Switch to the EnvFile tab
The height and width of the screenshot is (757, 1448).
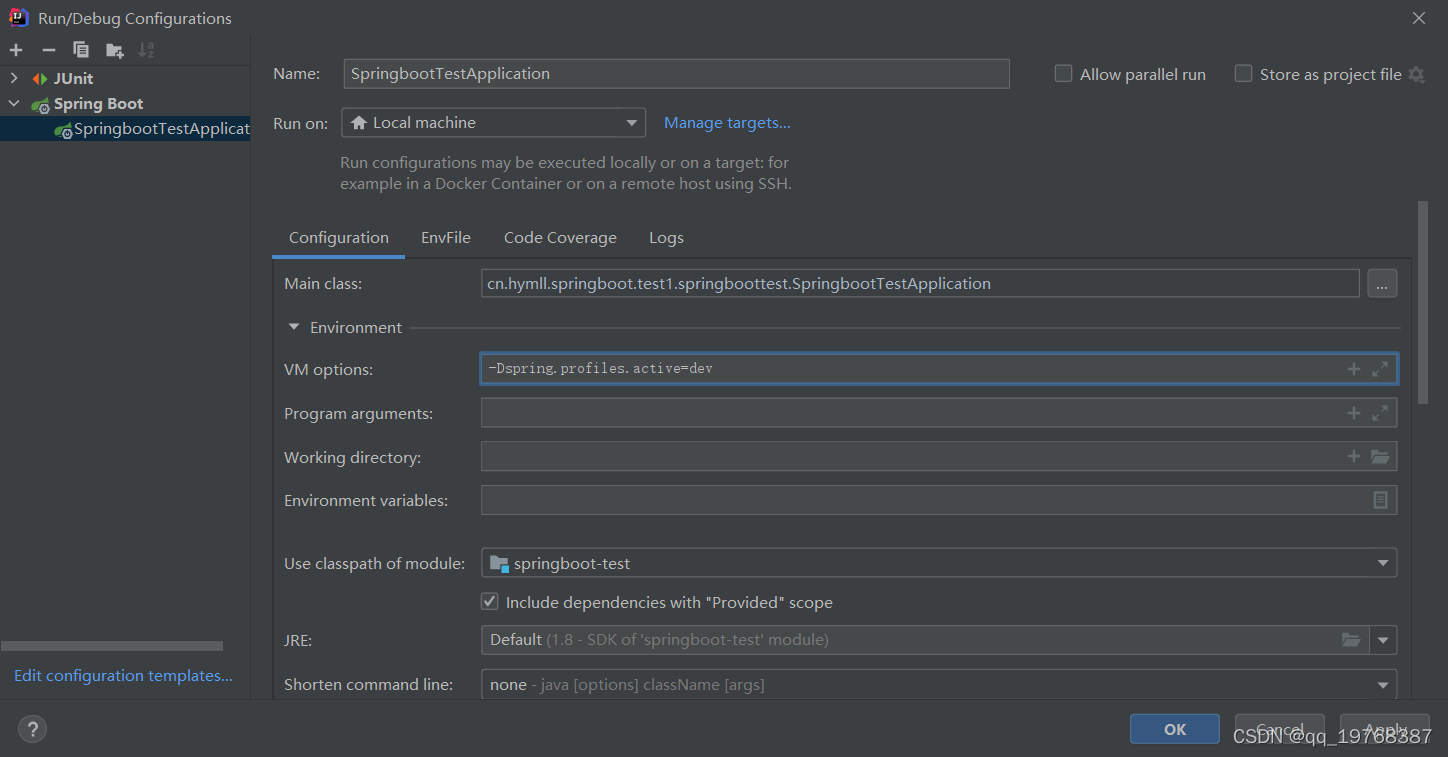pyautogui.click(x=446, y=238)
